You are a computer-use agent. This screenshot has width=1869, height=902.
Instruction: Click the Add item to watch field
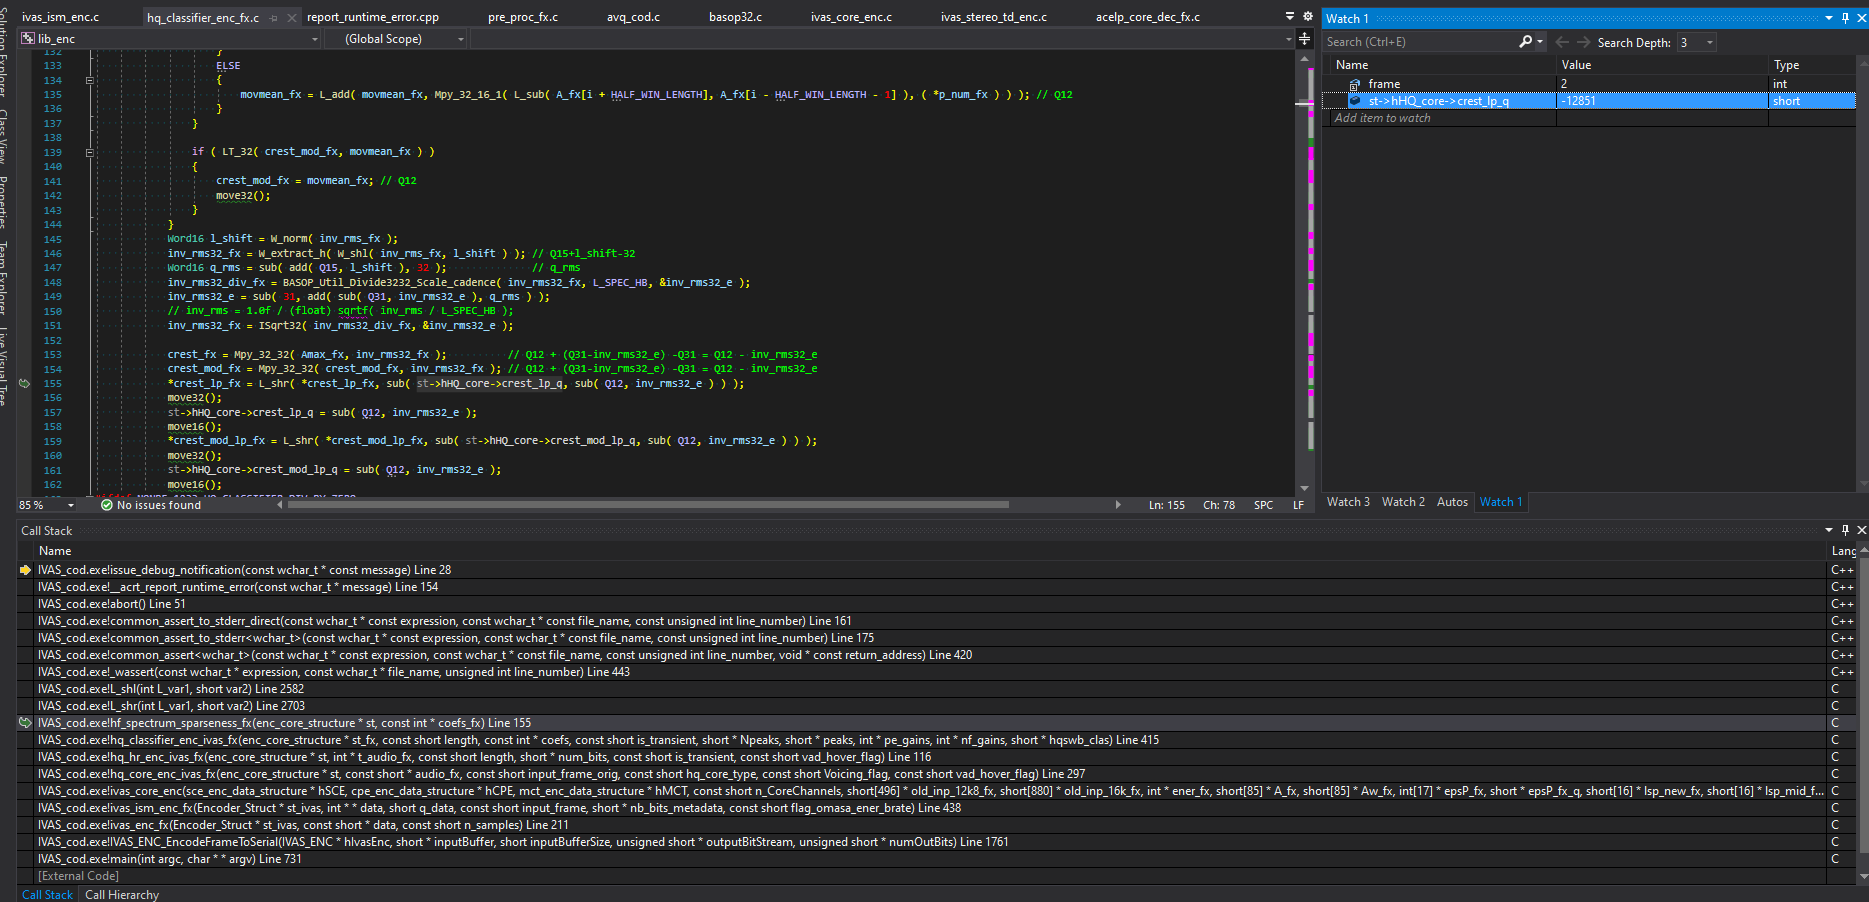(x=1383, y=118)
